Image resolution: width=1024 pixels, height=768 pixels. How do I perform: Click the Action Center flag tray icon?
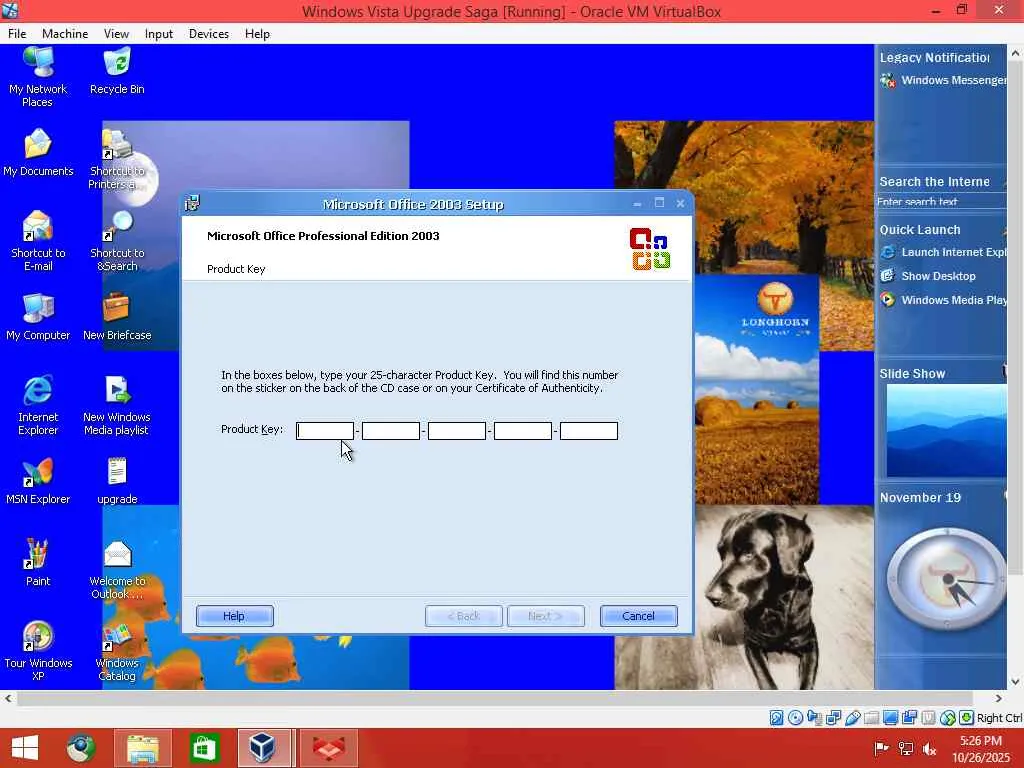(x=882, y=748)
